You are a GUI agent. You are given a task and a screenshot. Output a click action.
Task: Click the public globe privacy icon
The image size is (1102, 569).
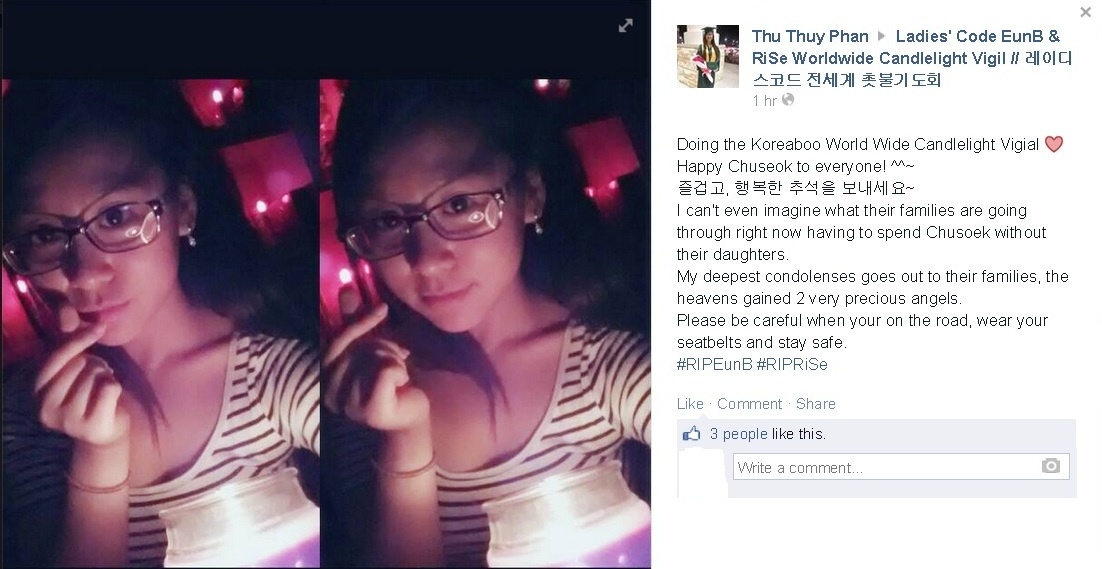pyautogui.click(x=788, y=100)
